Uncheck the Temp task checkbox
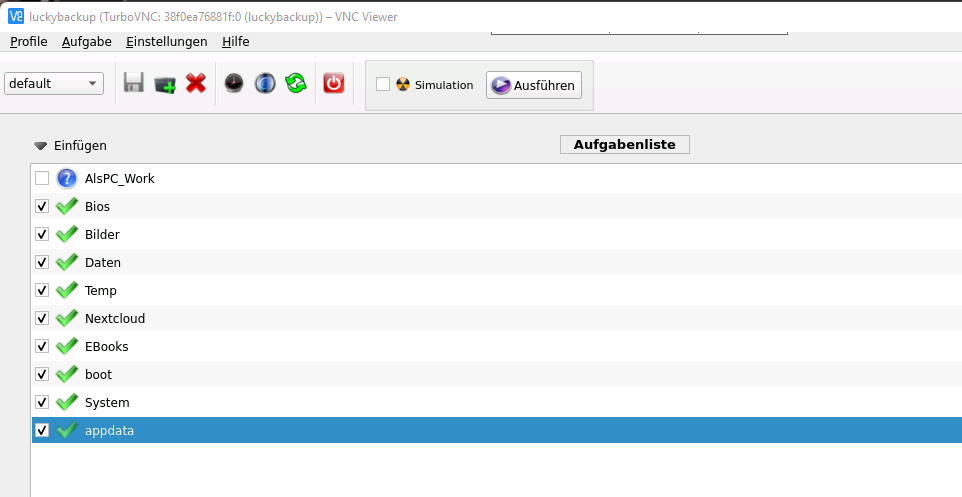Screen dimensions: 962x497 42,290
